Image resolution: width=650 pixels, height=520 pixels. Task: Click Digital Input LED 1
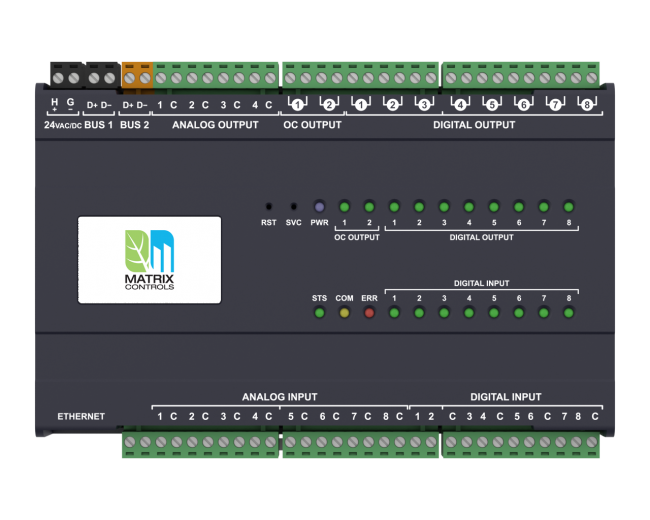point(395,314)
